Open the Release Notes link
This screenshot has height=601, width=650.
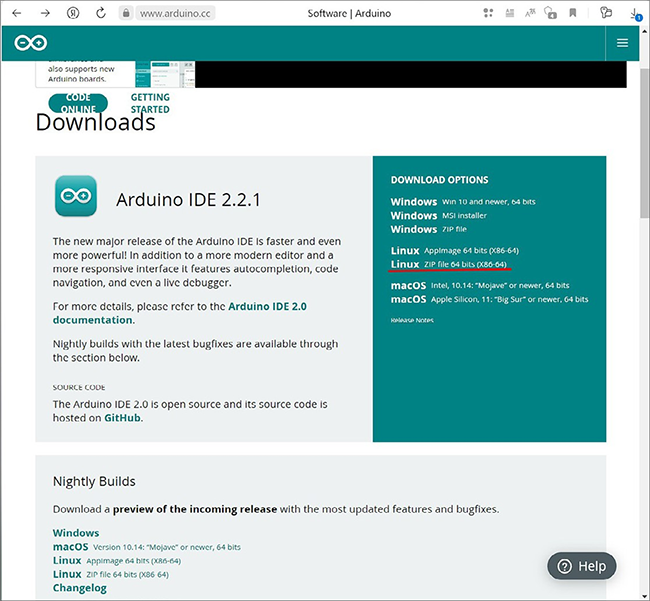tap(412, 320)
